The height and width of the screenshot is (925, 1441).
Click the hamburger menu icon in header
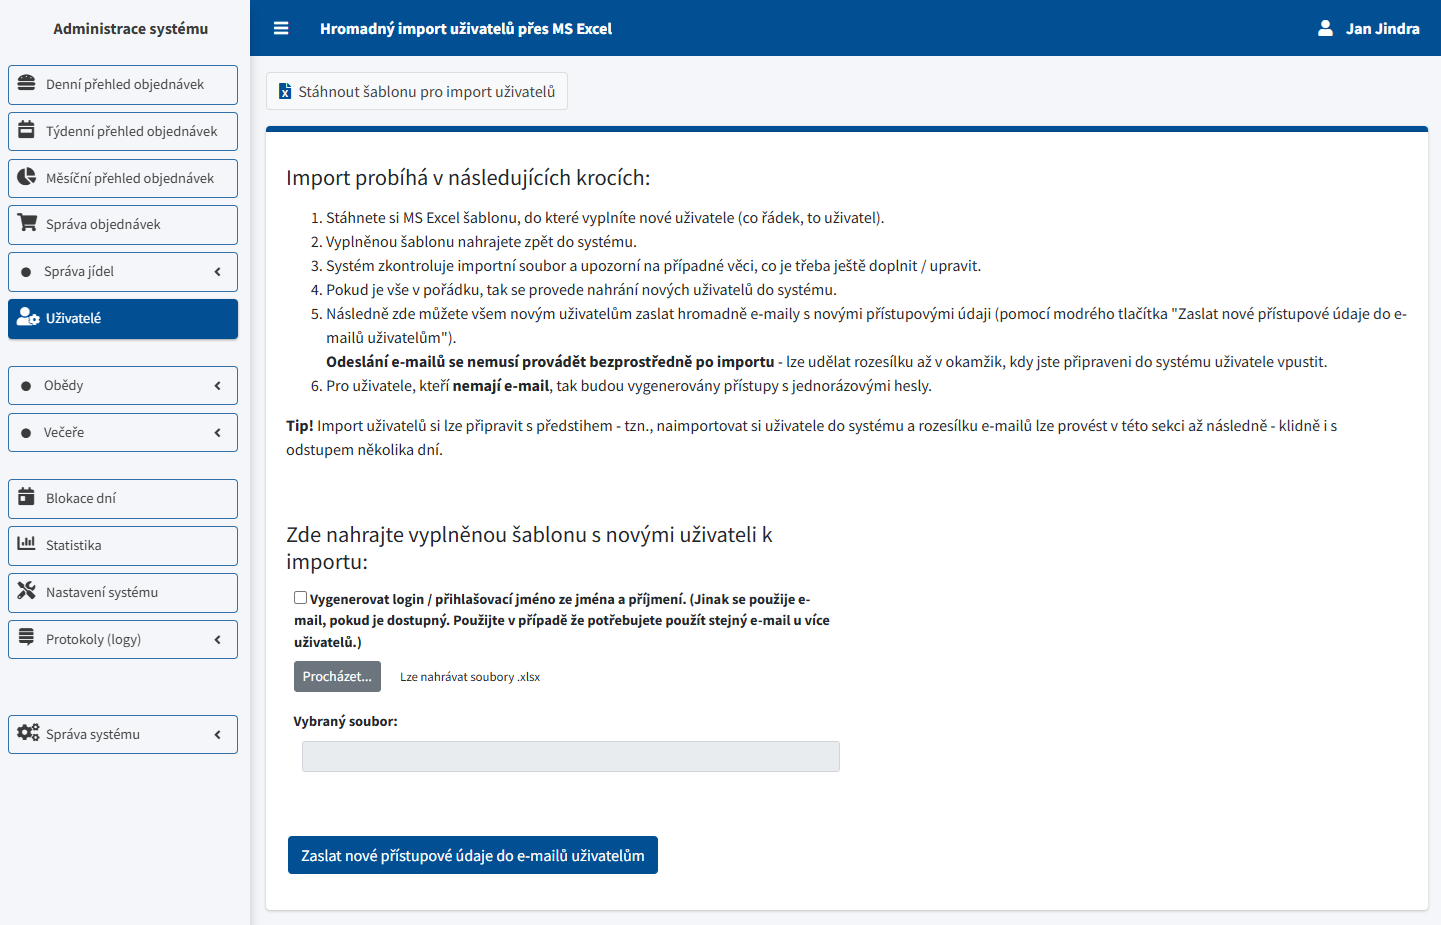pos(281,29)
